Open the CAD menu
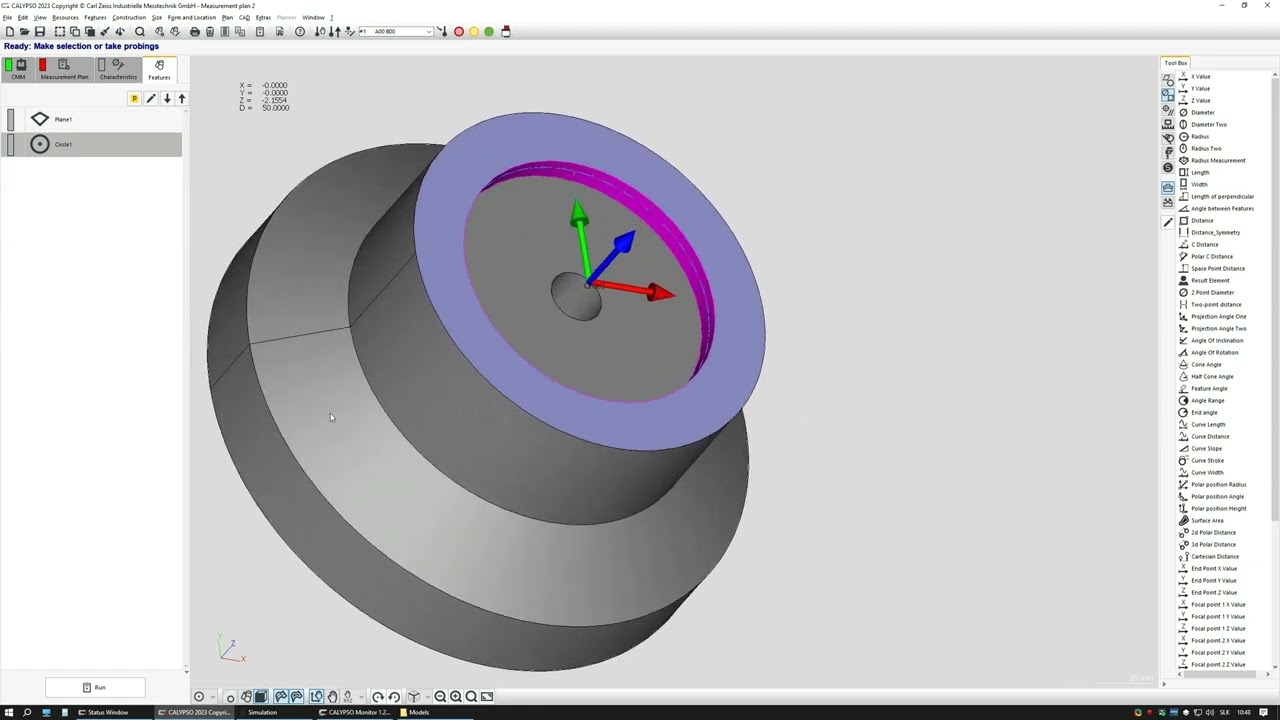 [244, 17]
